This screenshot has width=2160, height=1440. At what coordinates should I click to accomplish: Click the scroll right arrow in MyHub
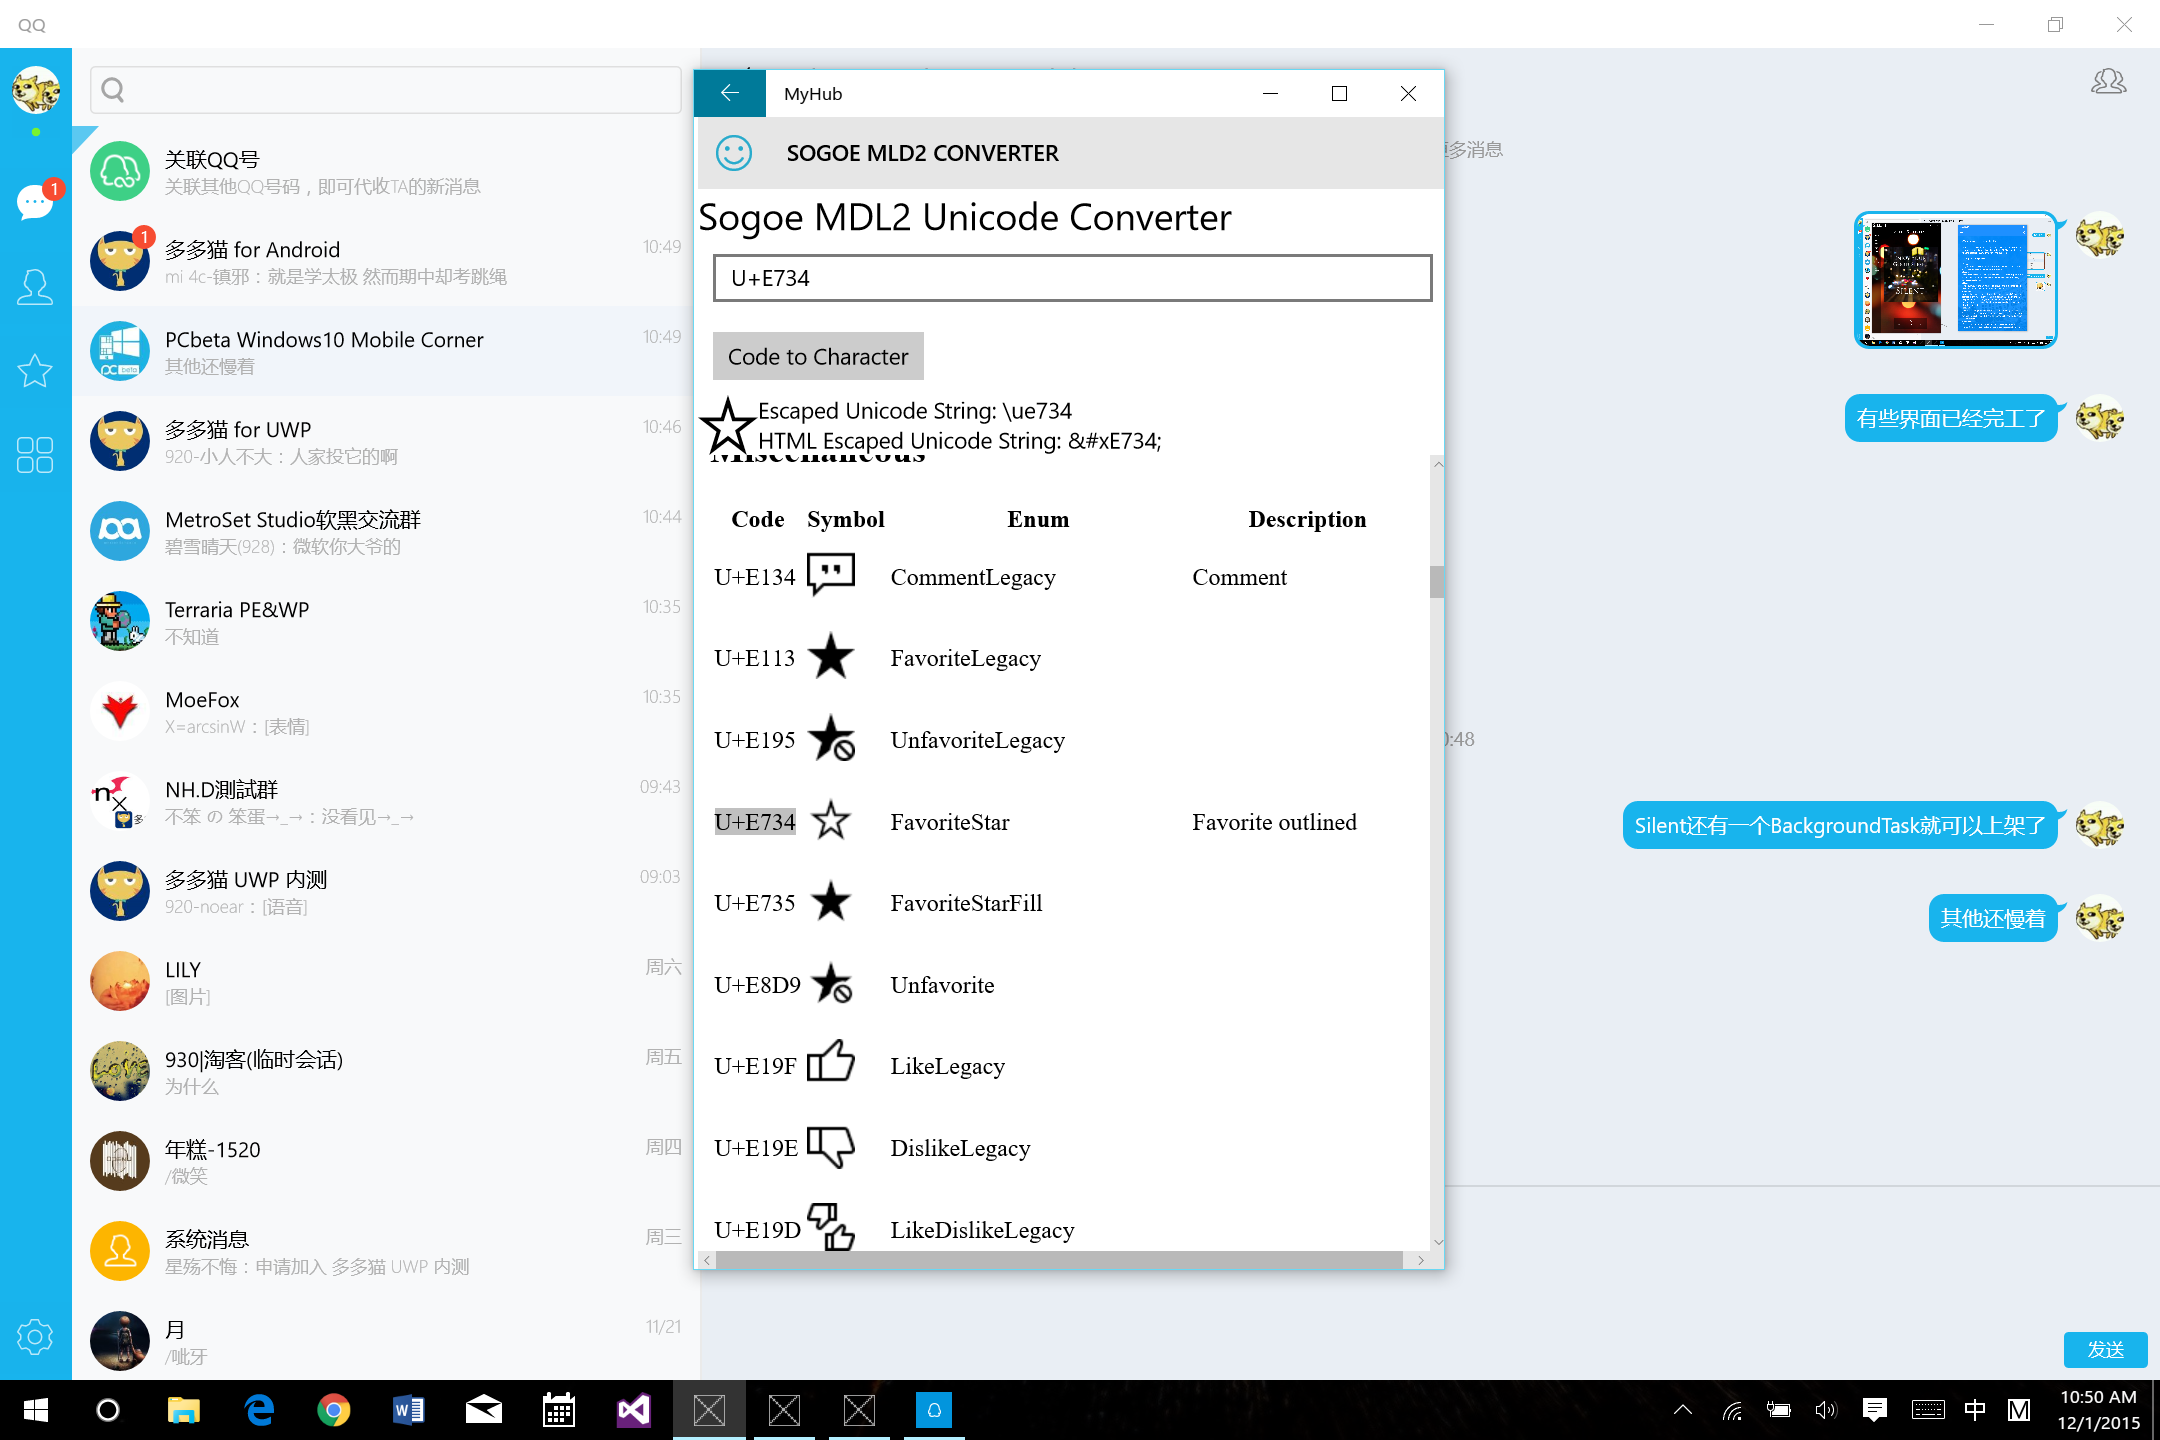(1419, 1260)
